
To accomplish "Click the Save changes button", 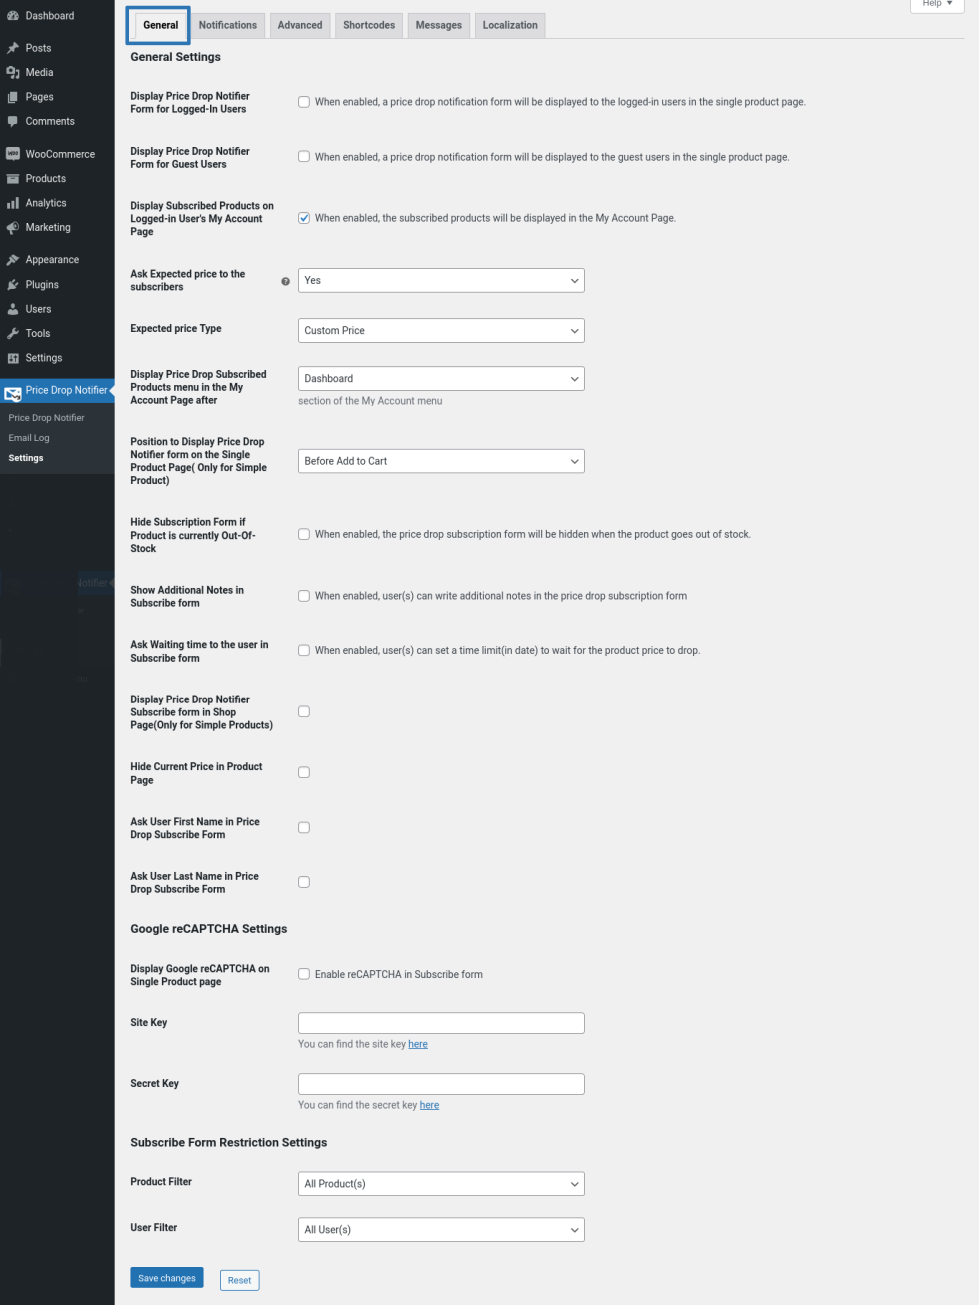I will (x=167, y=1278).
